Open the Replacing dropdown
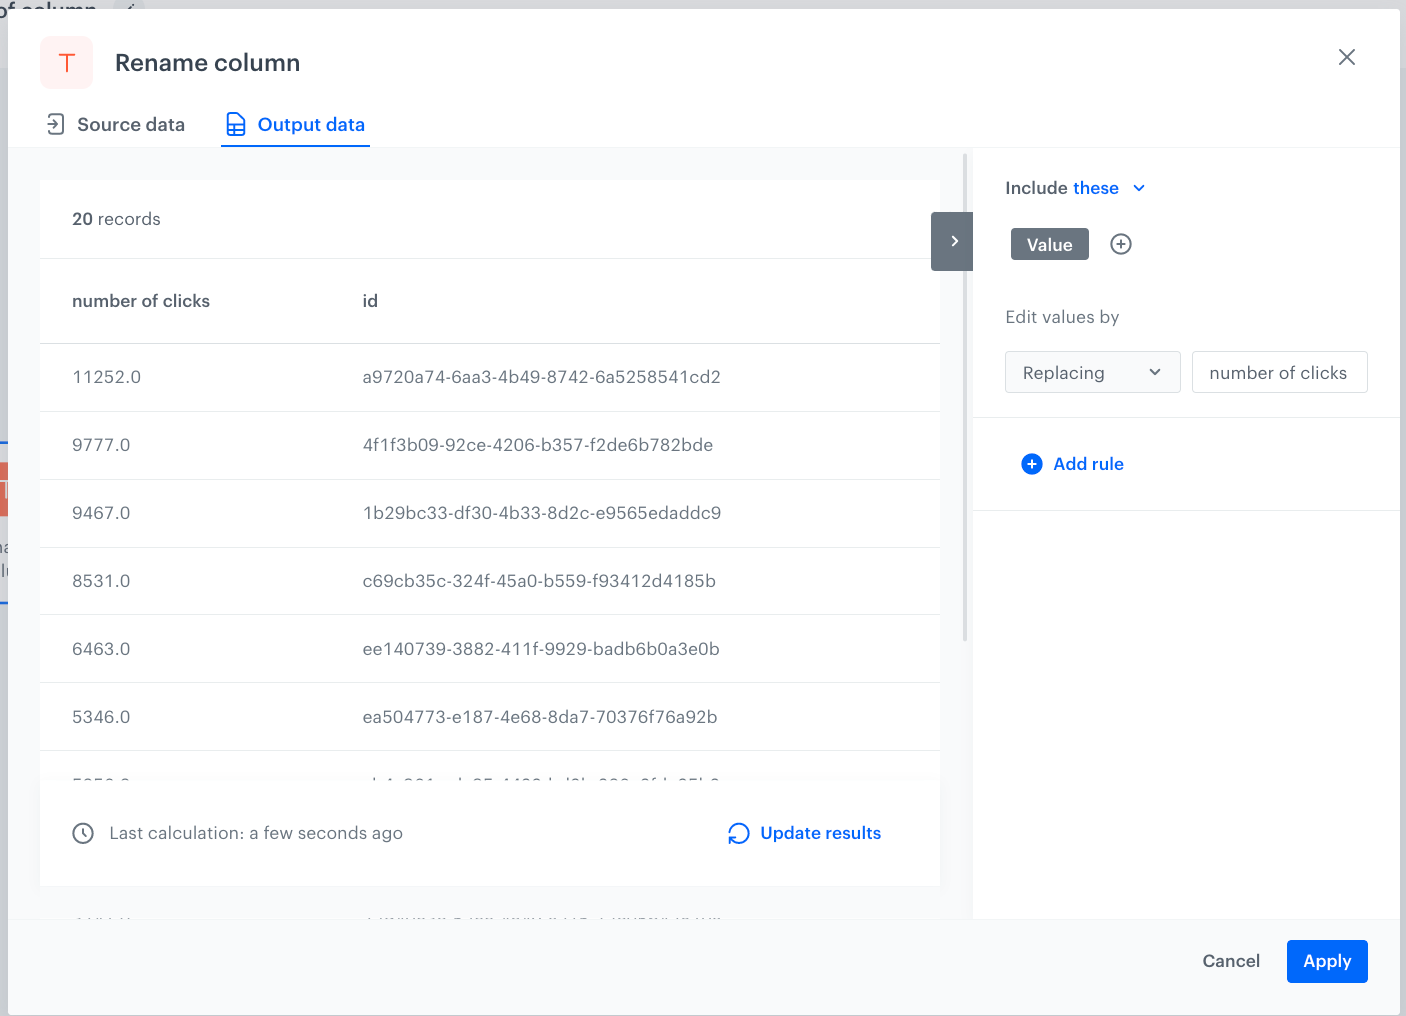This screenshot has height=1016, width=1406. coord(1092,373)
